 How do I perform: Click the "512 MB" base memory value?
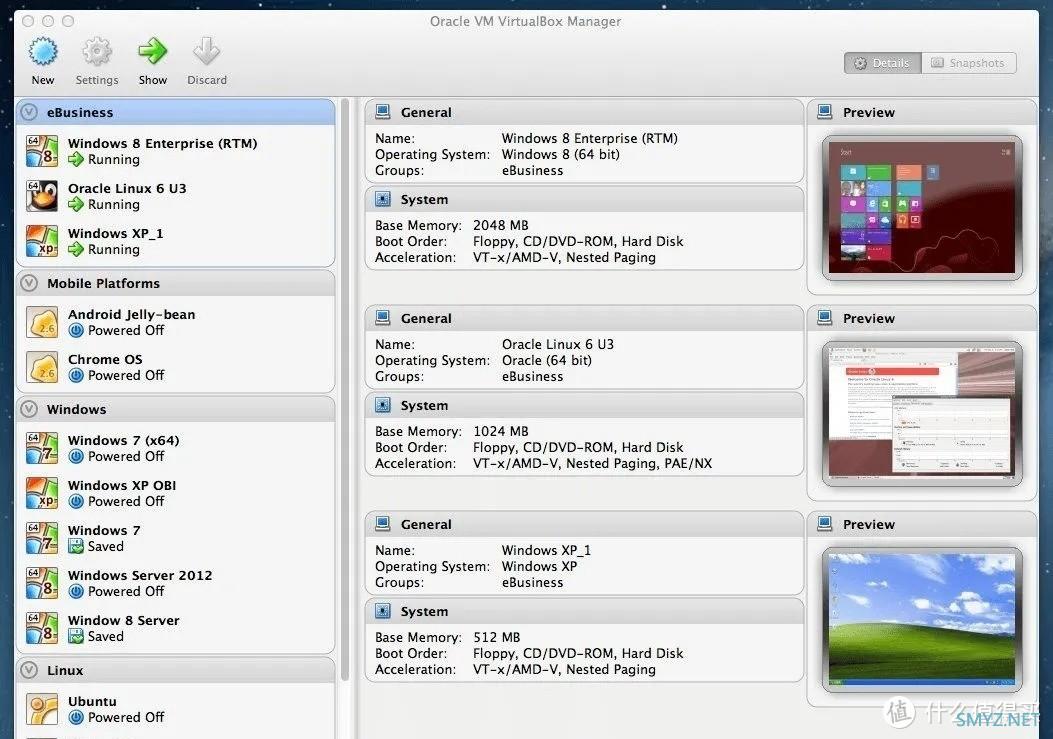[497, 638]
